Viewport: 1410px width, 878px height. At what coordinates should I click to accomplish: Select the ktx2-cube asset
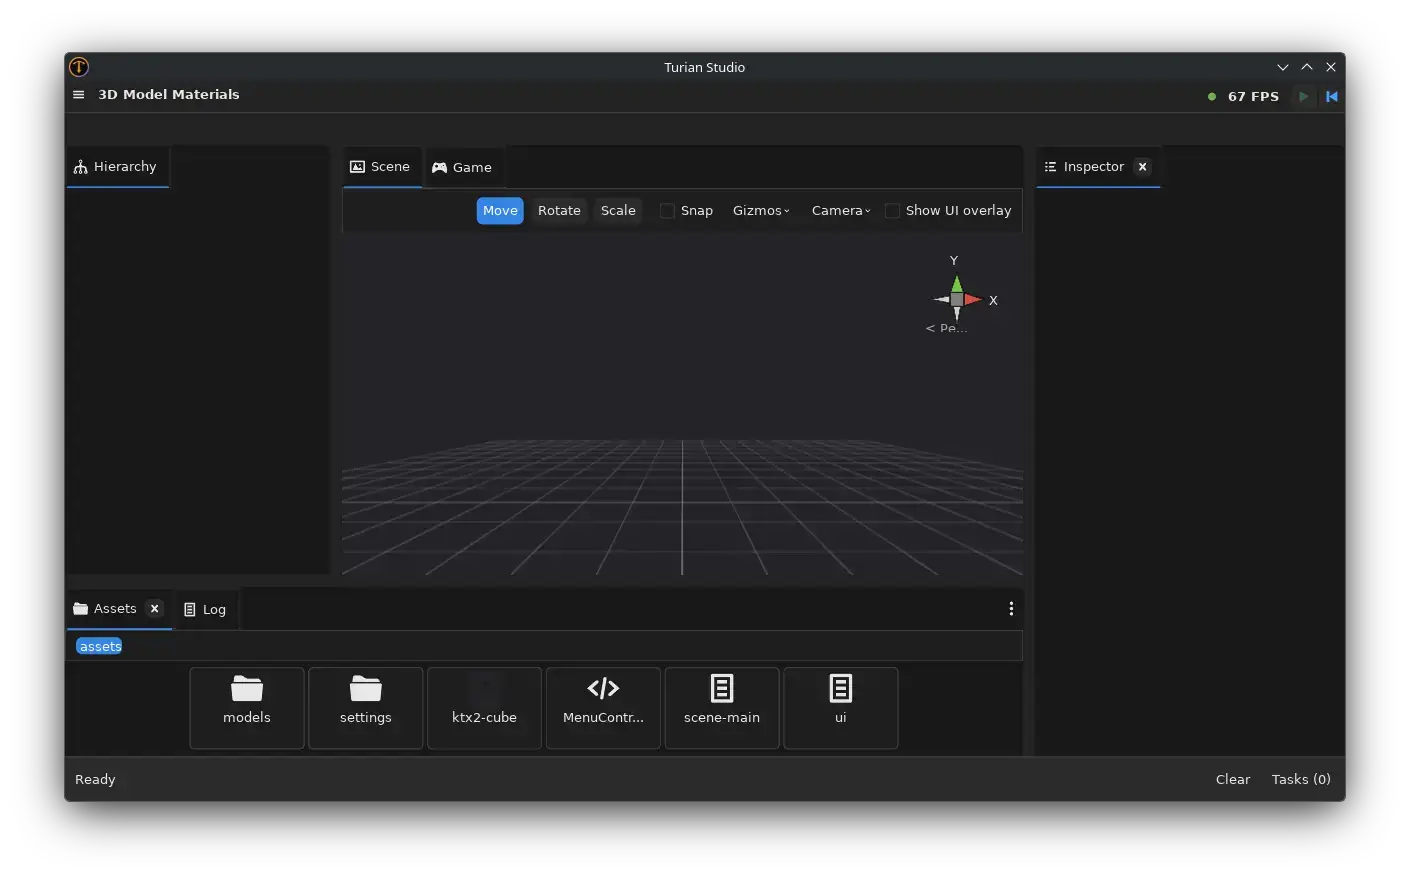pyautogui.click(x=484, y=708)
